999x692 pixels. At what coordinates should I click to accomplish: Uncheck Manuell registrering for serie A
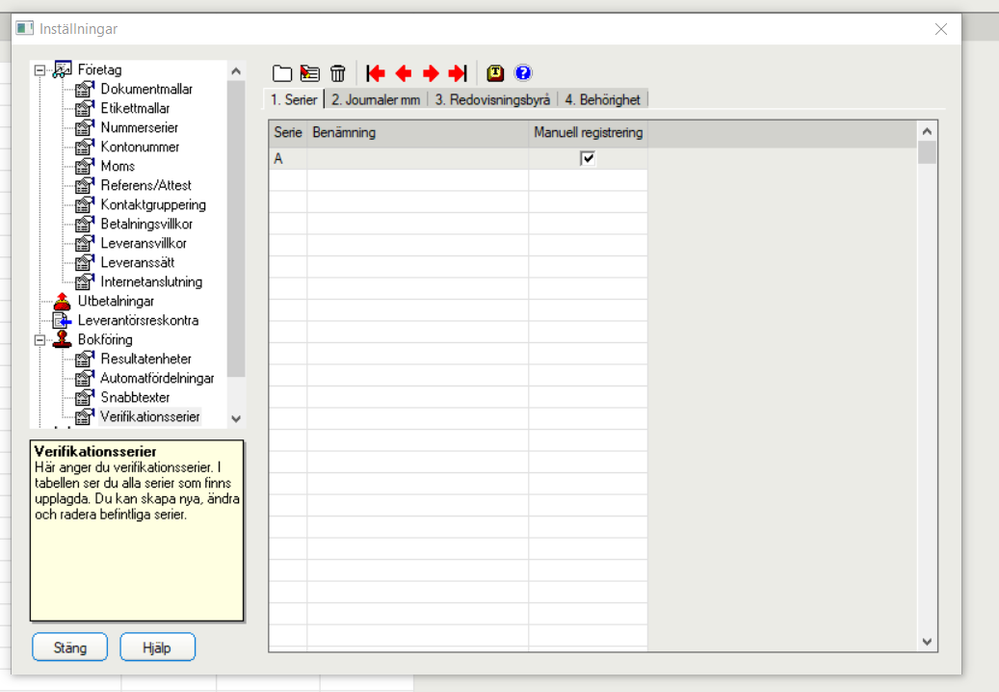pos(587,158)
